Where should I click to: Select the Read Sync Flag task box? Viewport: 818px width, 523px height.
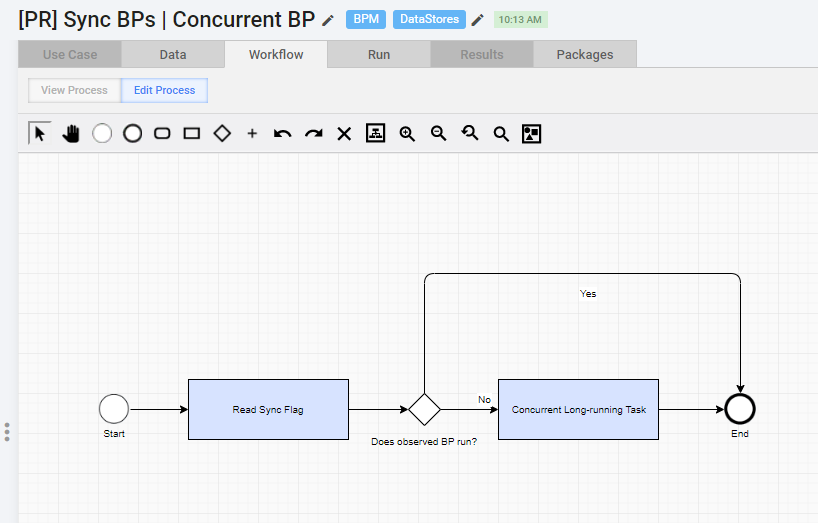tap(268, 409)
